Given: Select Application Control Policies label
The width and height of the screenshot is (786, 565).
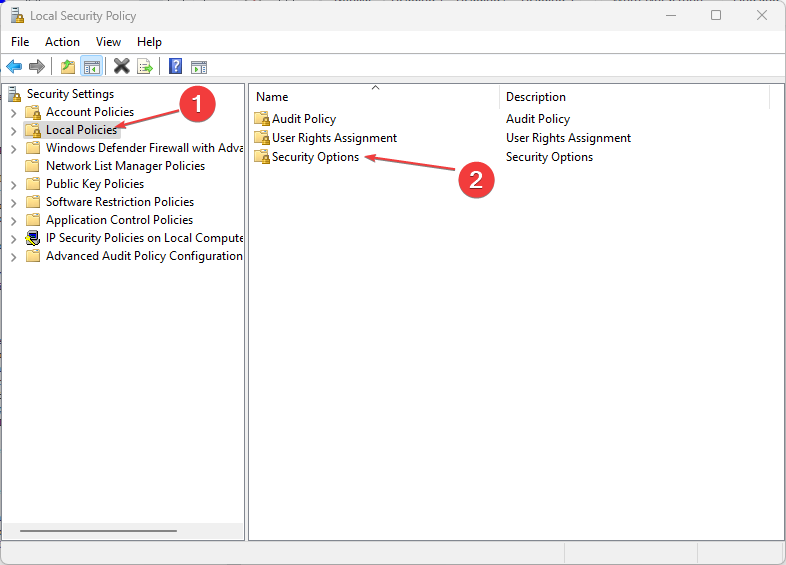Looking at the screenshot, I should 119,220.
